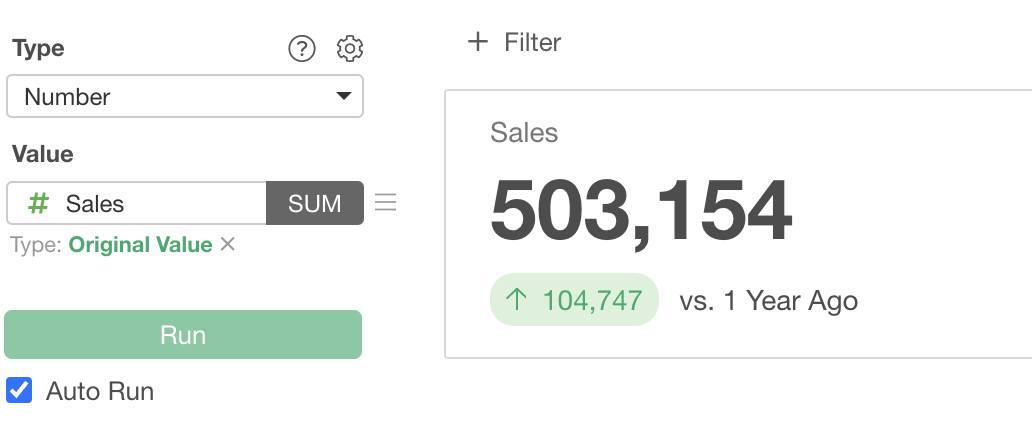Remove Original Value with the X icon

(x=228, y=244)
